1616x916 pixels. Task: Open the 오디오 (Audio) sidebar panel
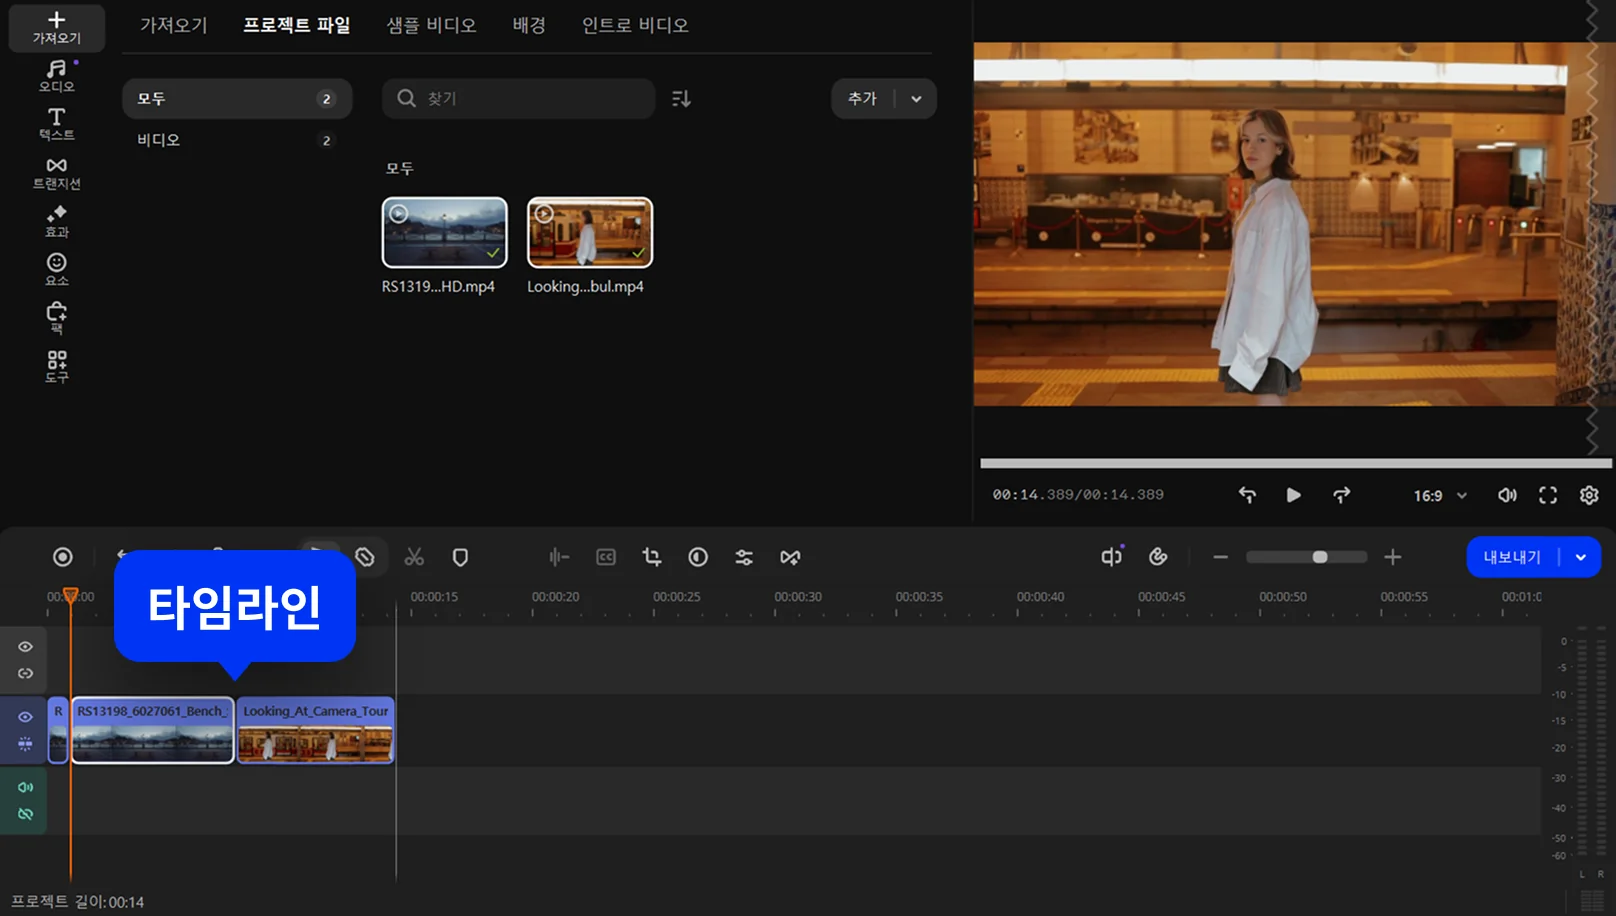[56, 75]
